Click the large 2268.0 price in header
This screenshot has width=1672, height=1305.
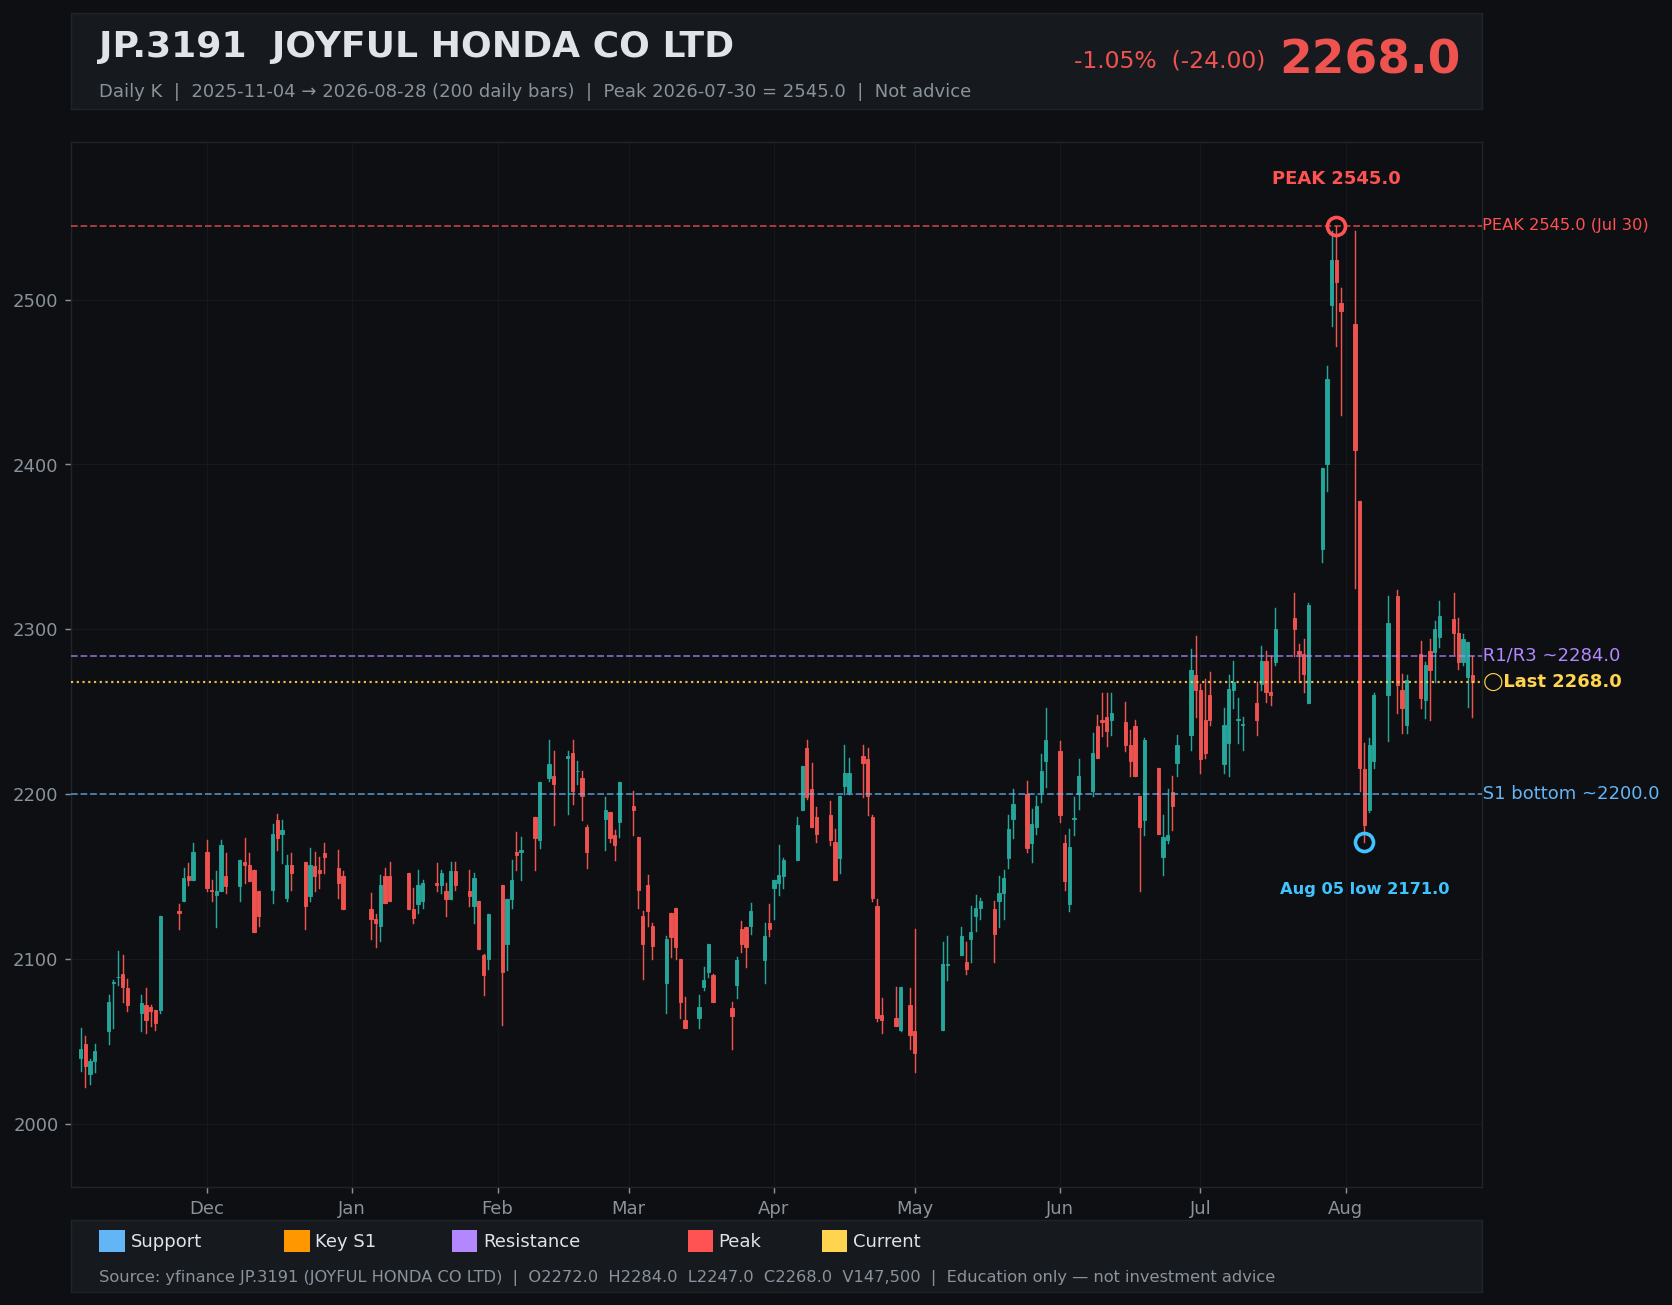pyautogui.click(x=1370, y=58)
